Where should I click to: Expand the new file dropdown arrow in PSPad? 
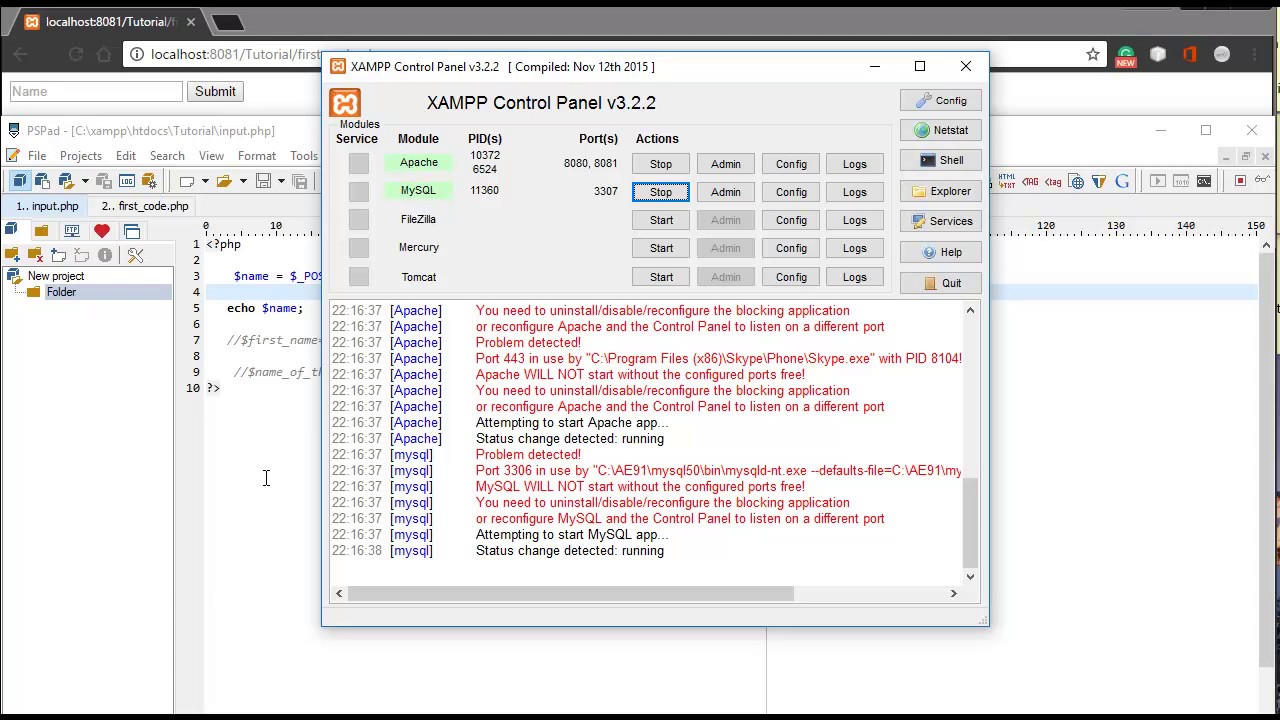click(x=205, y=181)
